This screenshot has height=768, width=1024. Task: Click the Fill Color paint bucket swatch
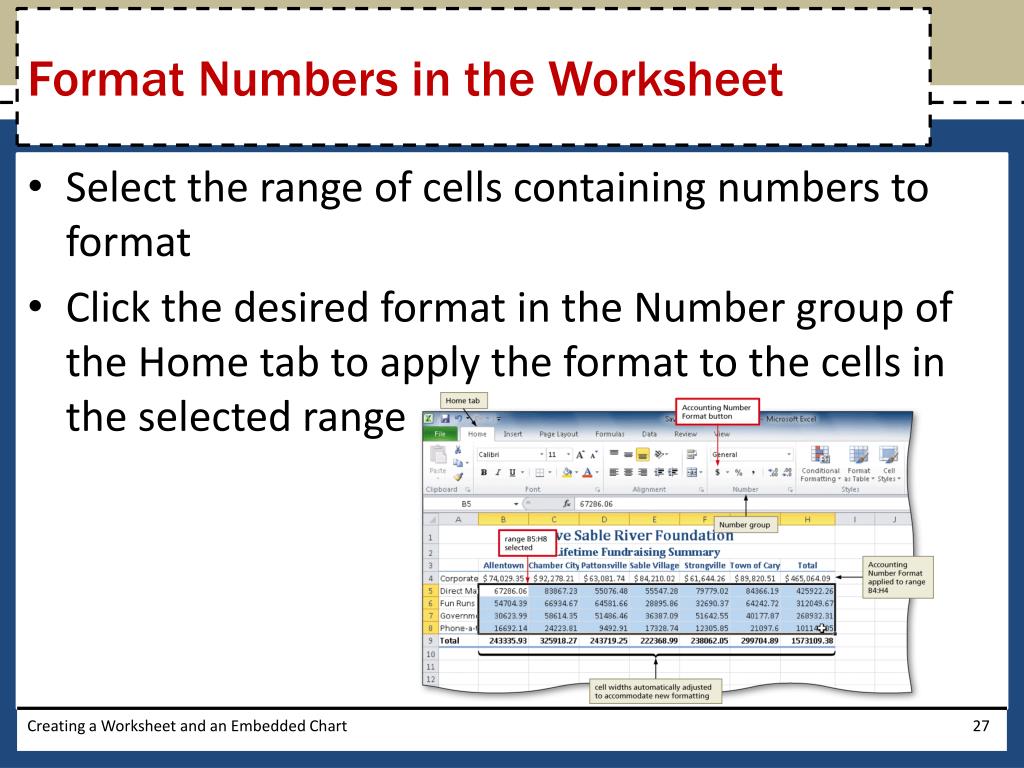pos(567,472)
